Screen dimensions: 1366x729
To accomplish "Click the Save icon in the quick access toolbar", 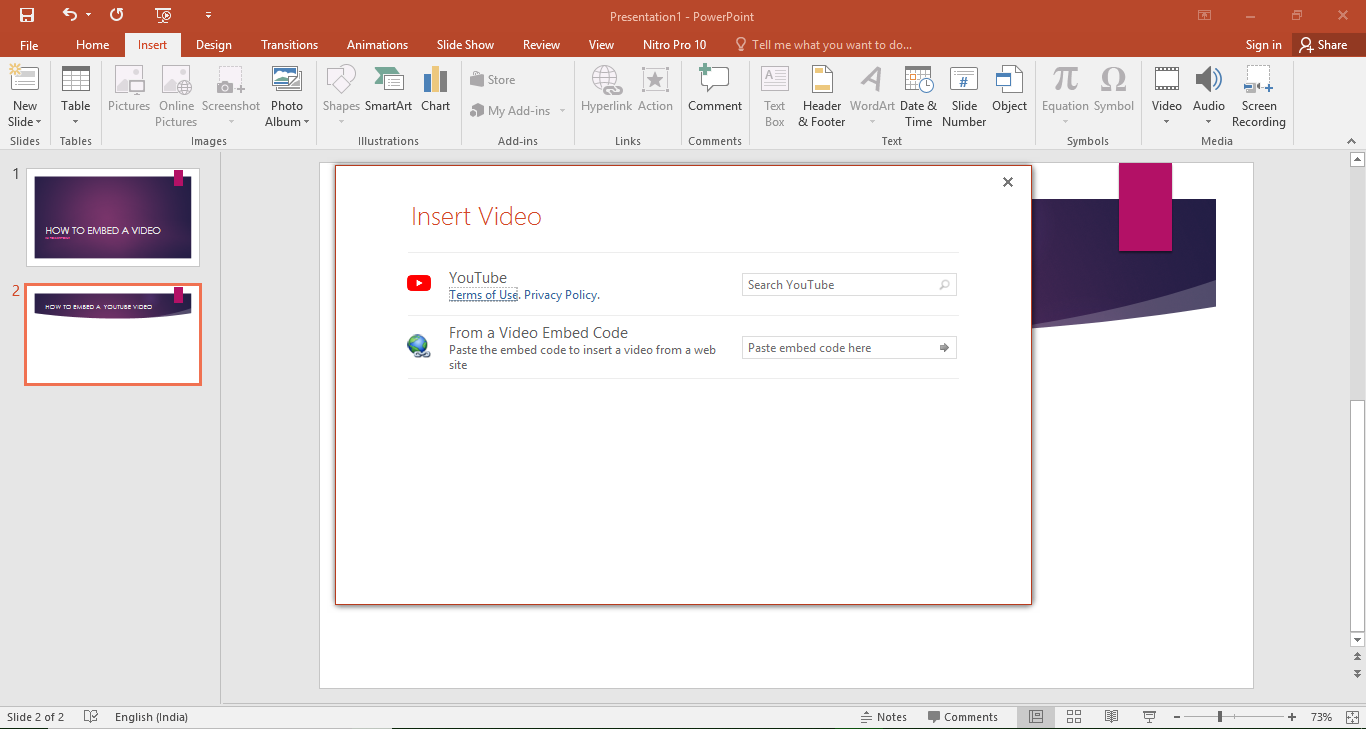I will 27,15.
